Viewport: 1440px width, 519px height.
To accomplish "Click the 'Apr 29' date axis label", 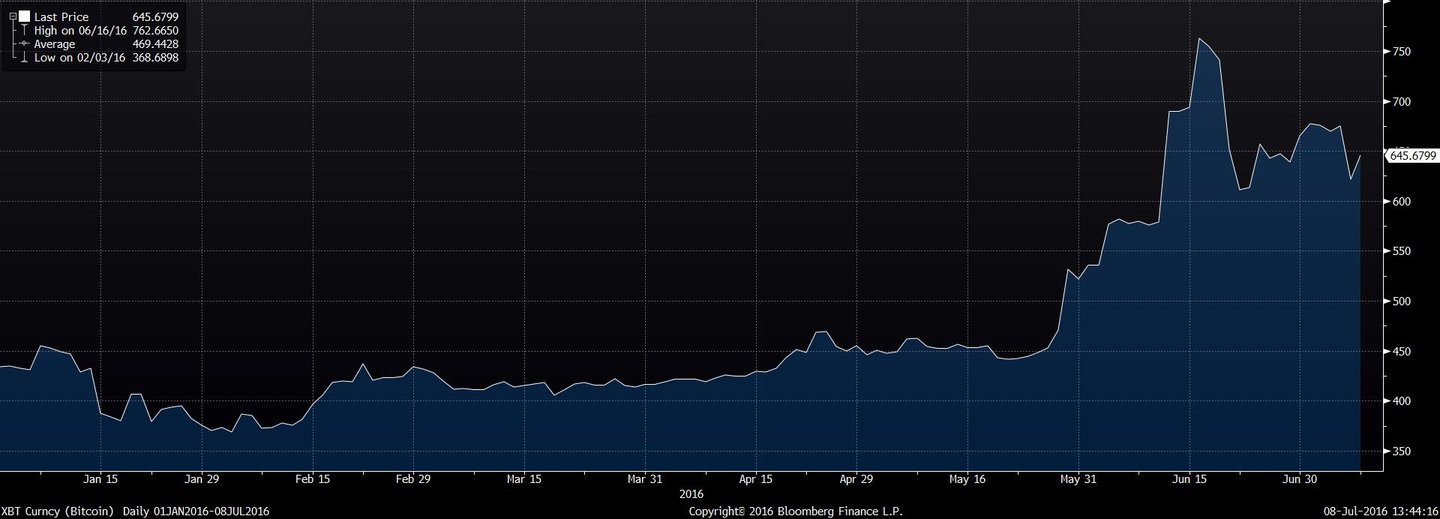I will (x=856, y=480).
